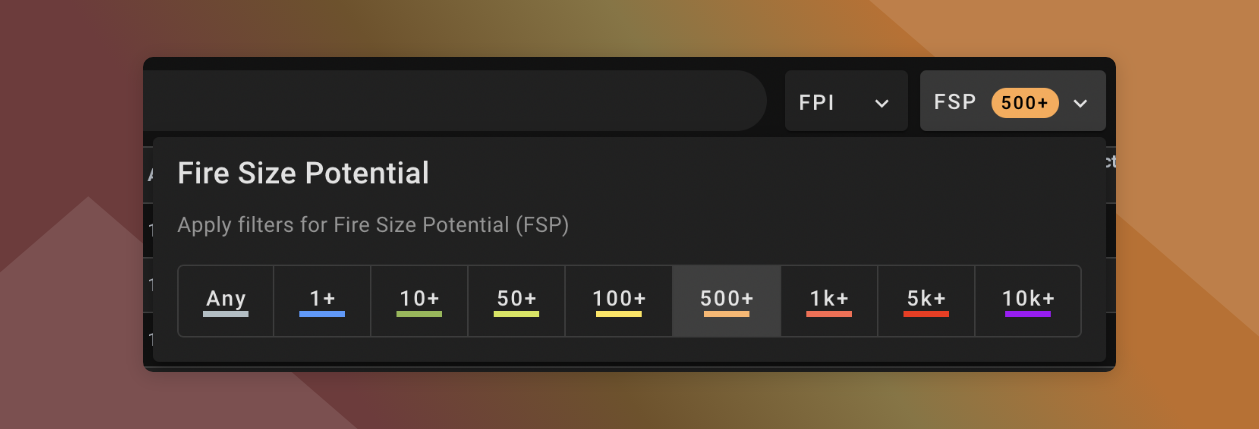Click the purple color bar under 10k+
Screen dimensions: 1259x429
tap(1028, 314)
